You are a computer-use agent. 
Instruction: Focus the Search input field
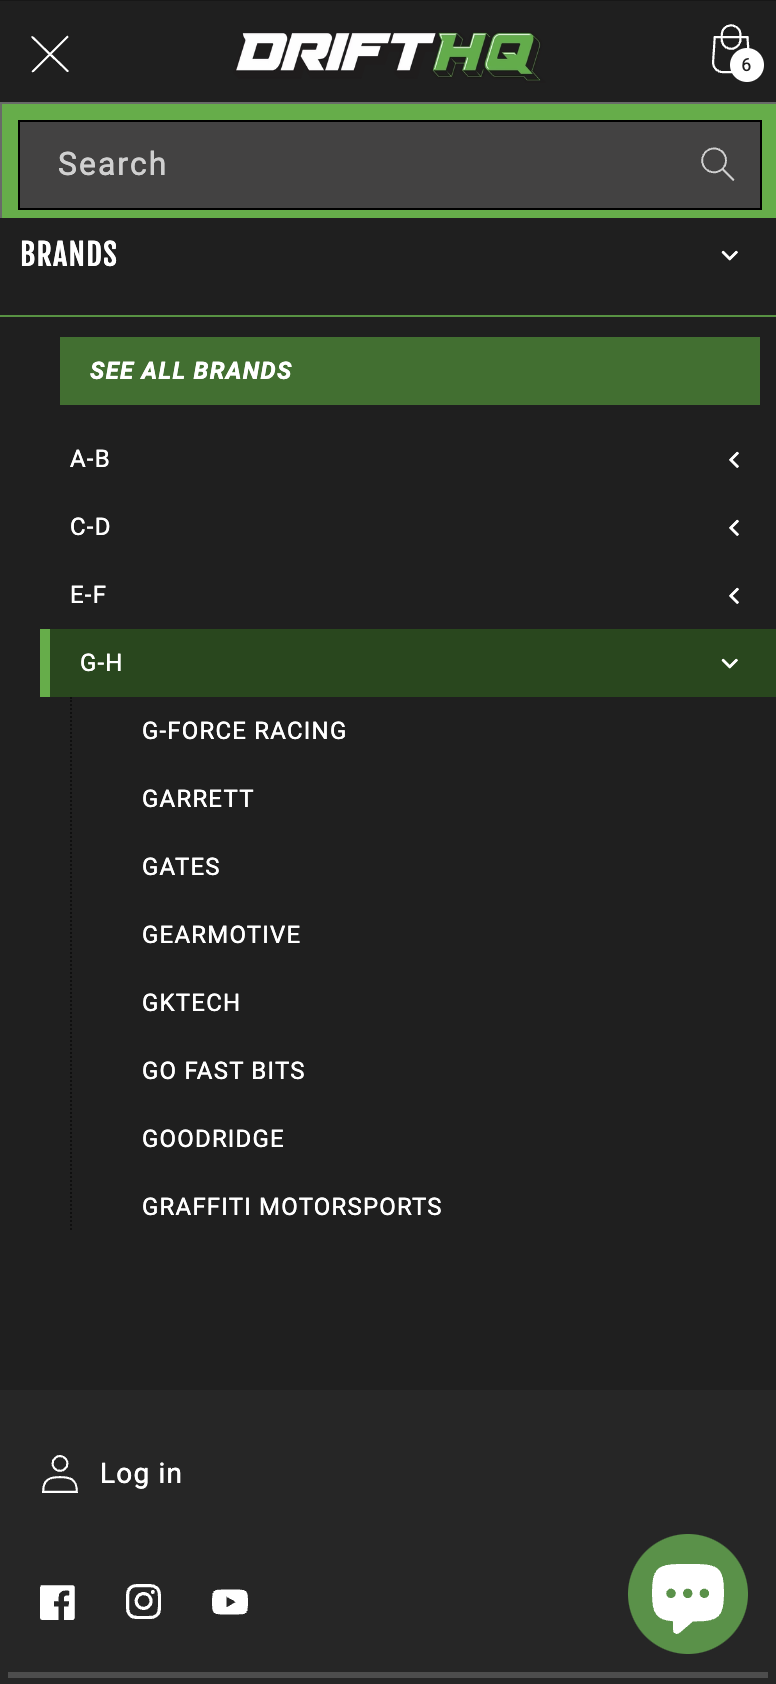[x=360, y=164]
